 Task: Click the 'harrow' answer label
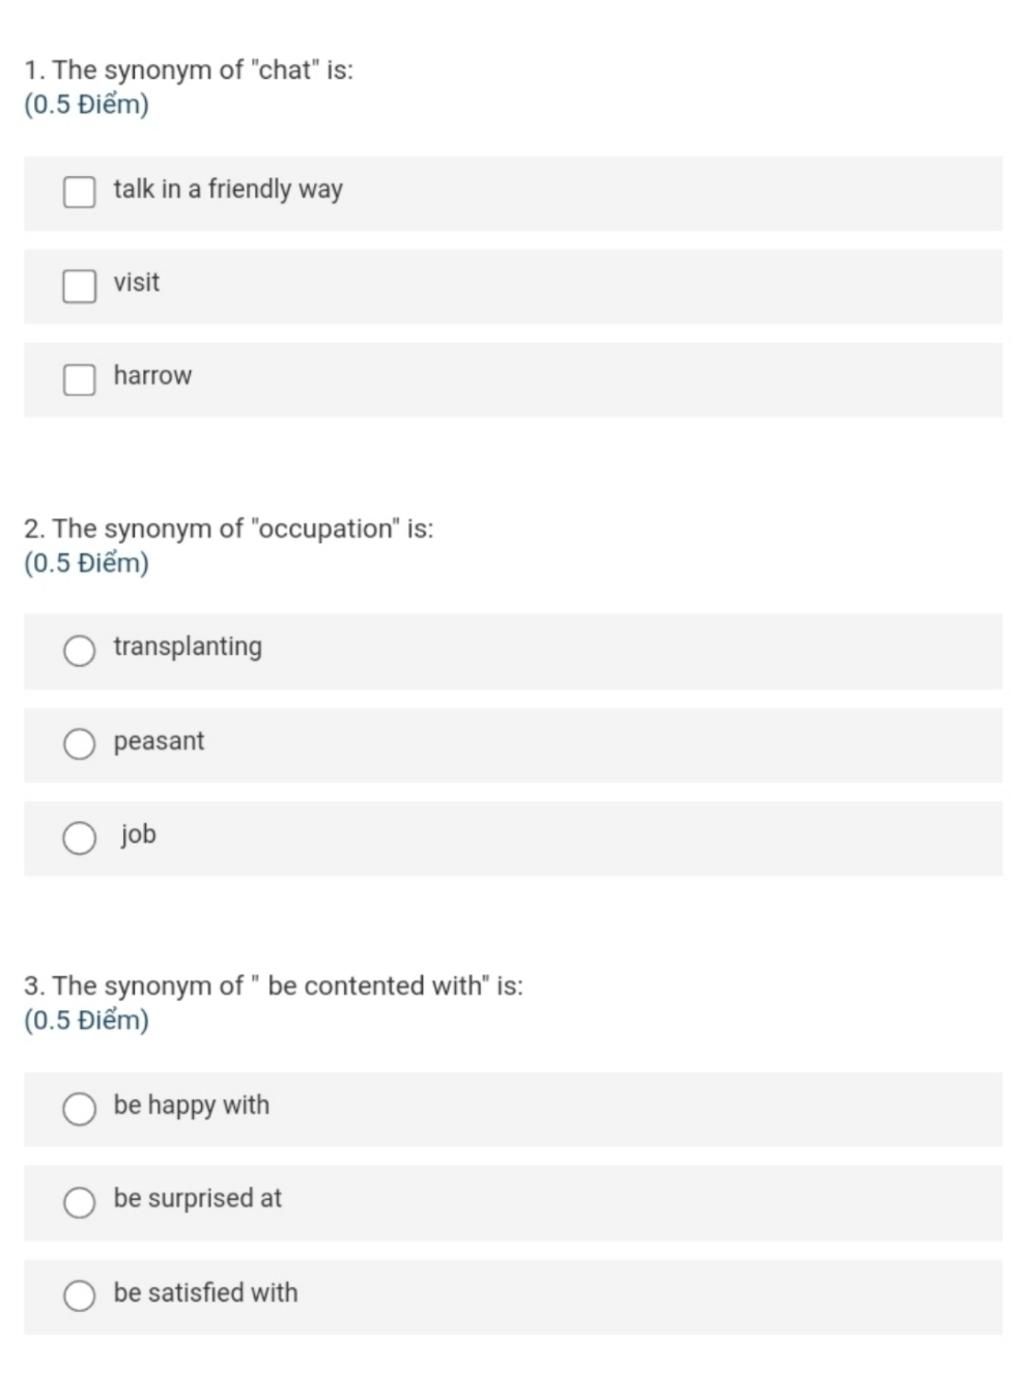[152, 375]
